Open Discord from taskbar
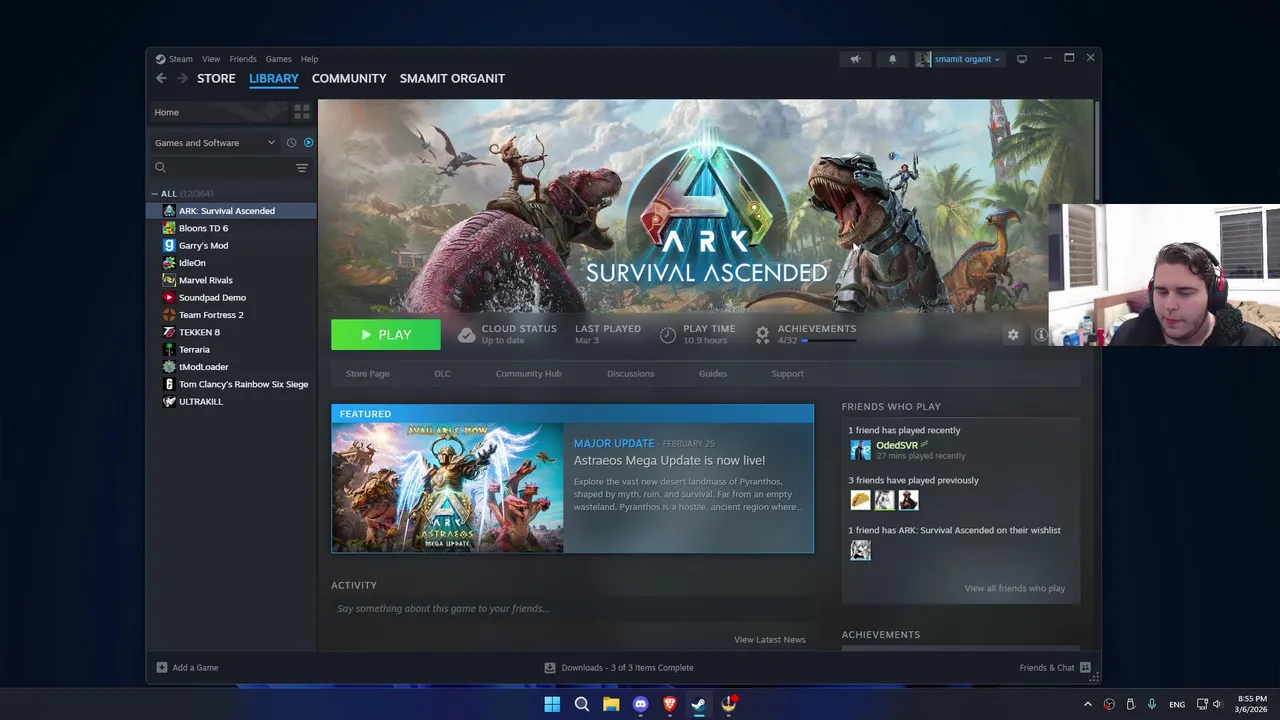This screenshot has width=1280, height=720. [640, 704]
